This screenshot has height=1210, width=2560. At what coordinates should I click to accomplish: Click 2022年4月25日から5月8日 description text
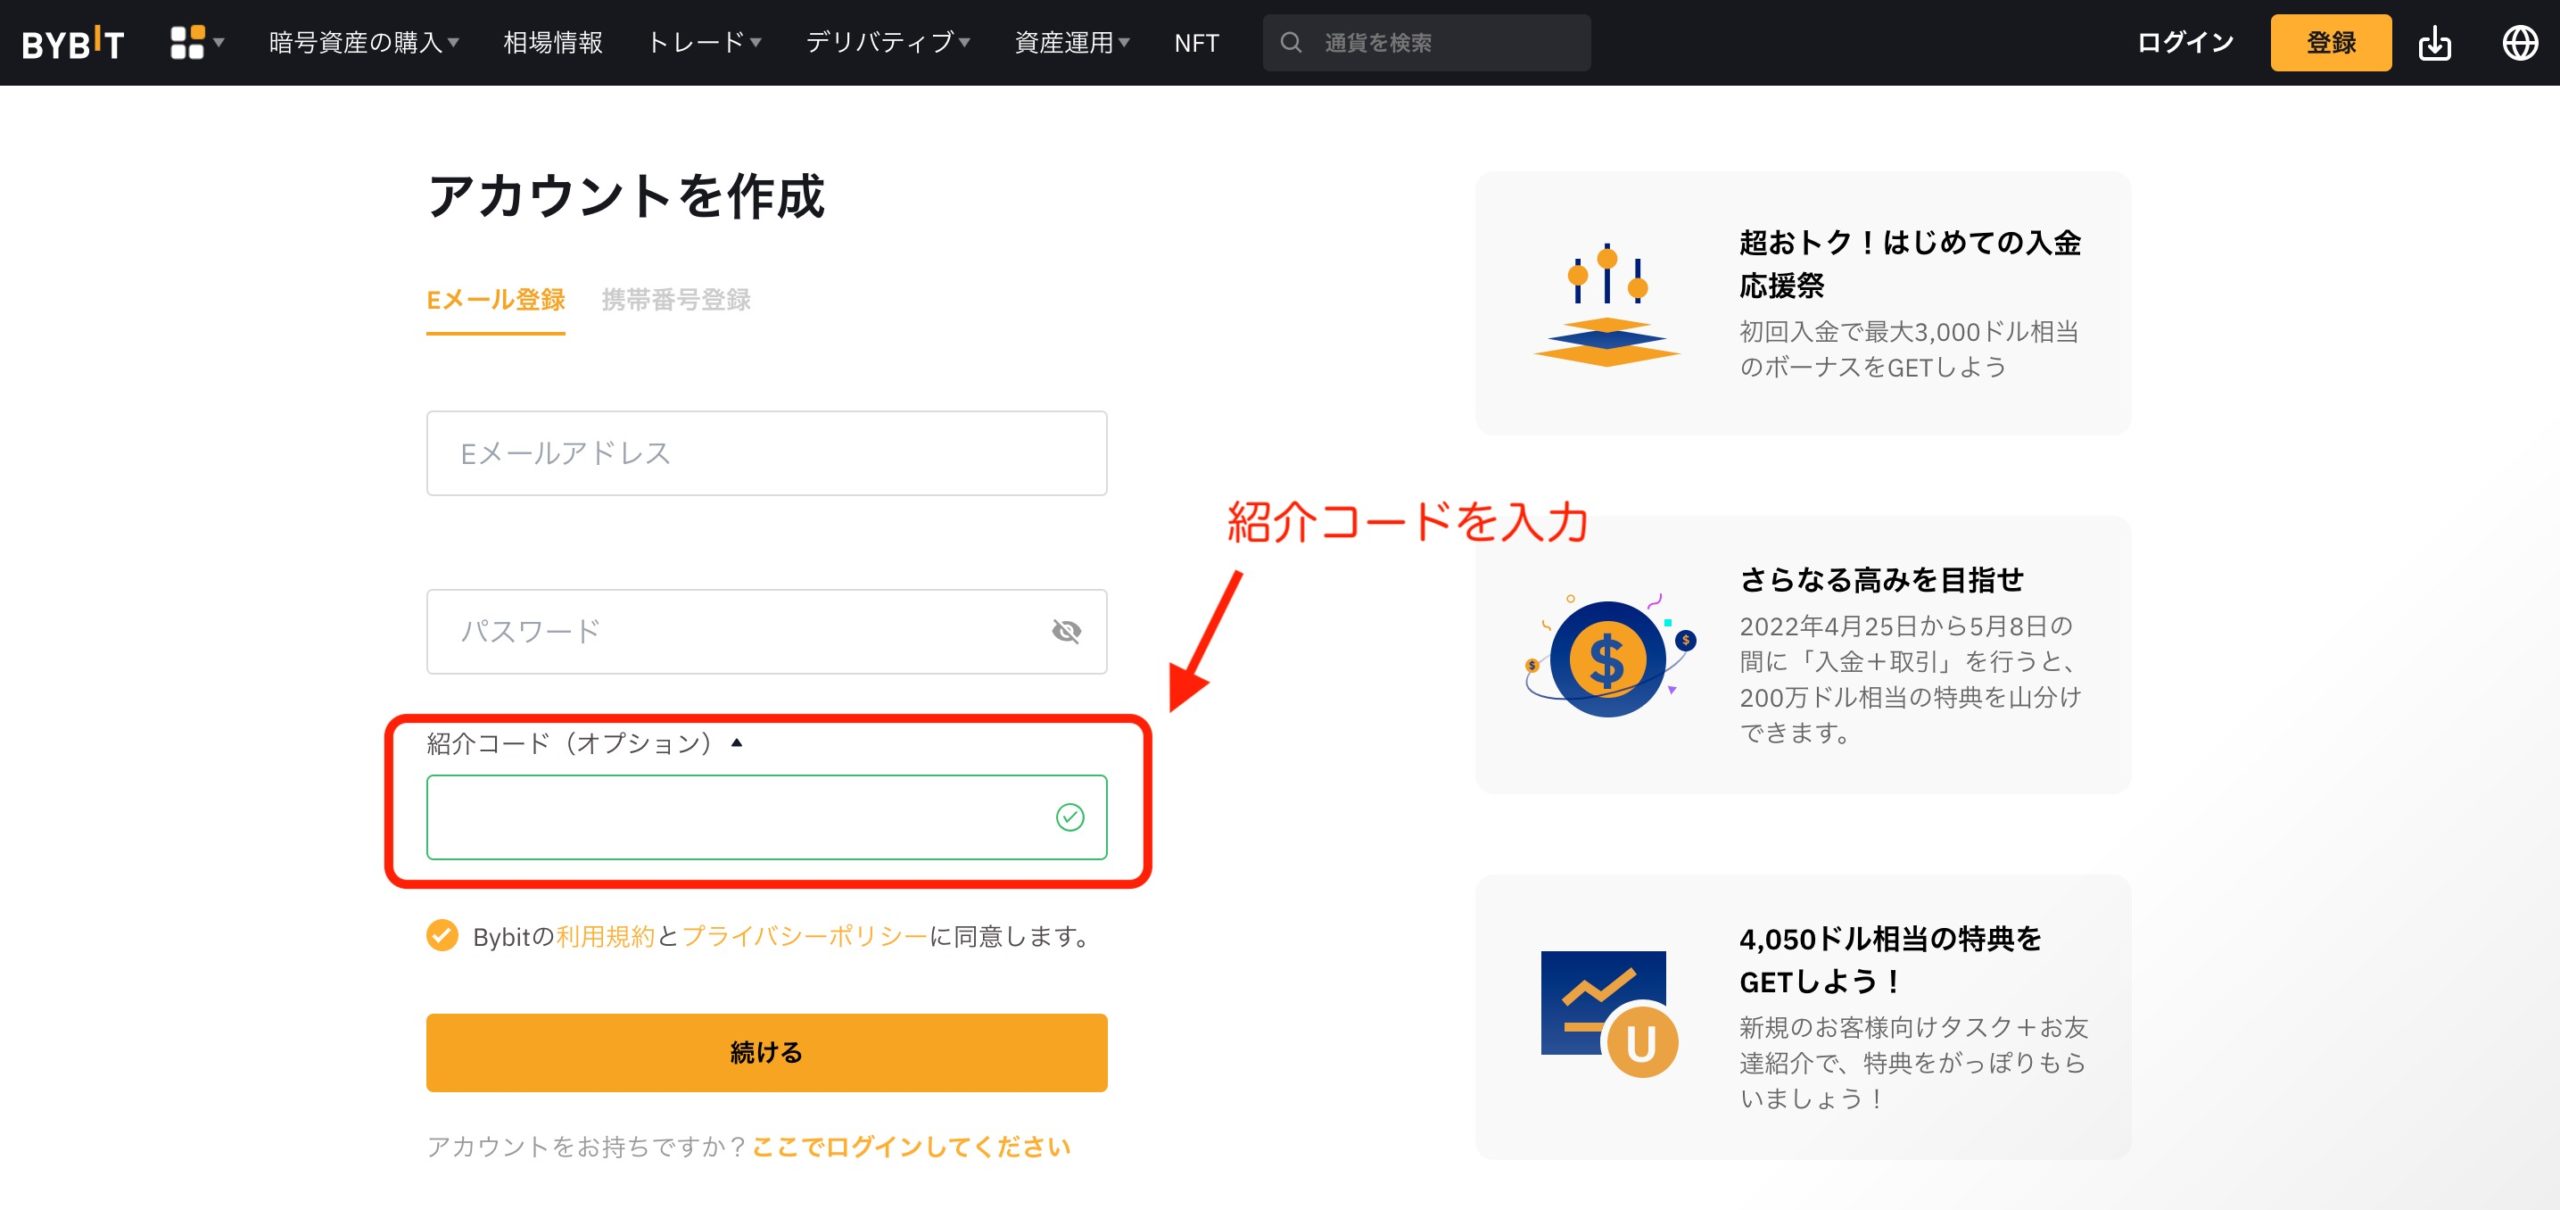[x=1910, y=679]
